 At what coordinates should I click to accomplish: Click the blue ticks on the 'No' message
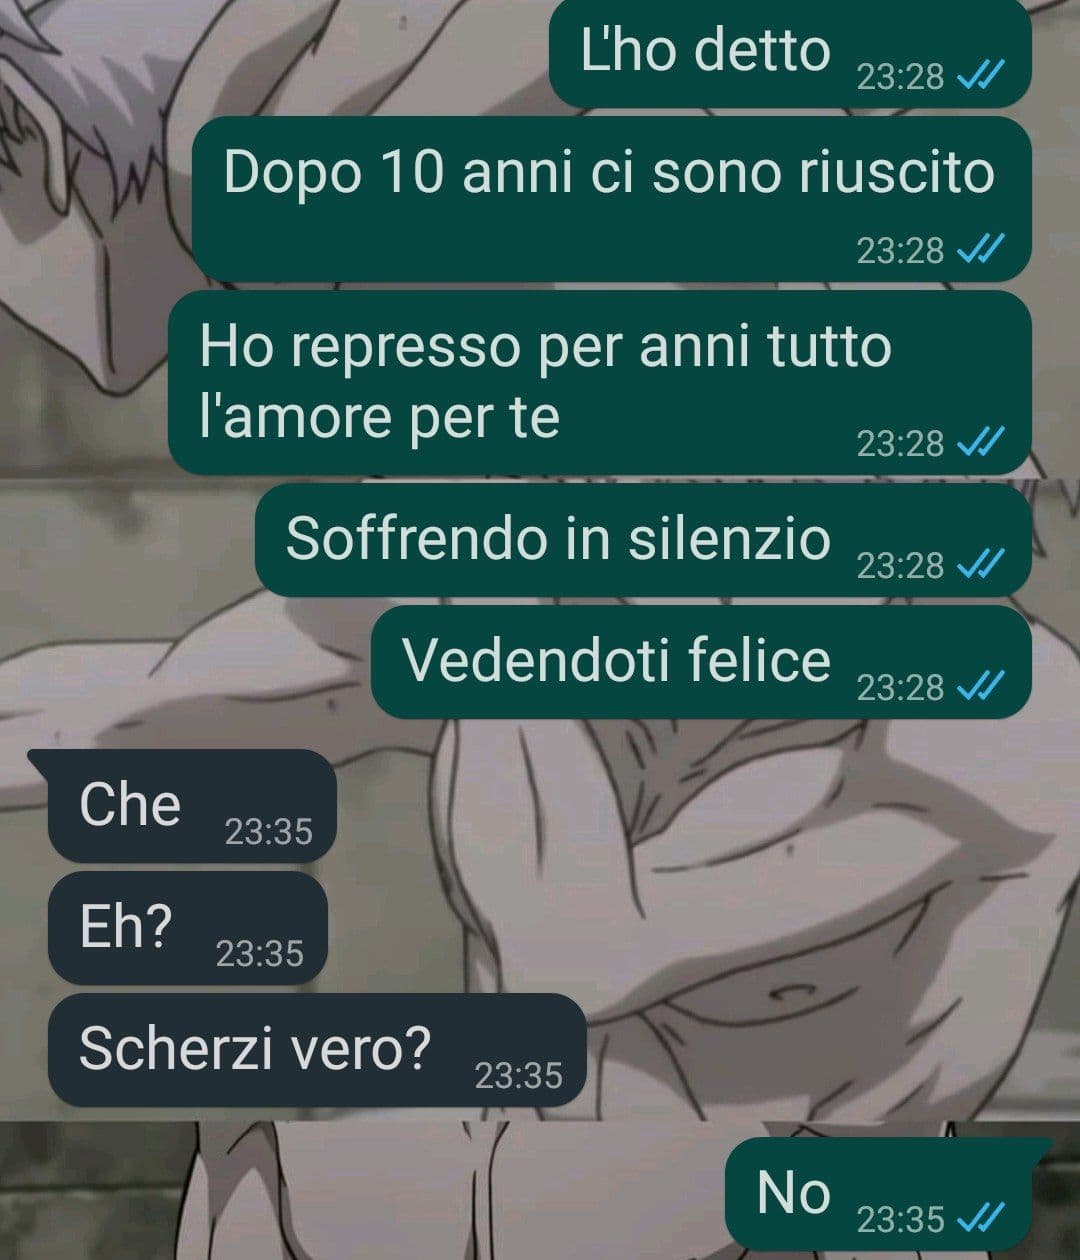click(981, 1219)
